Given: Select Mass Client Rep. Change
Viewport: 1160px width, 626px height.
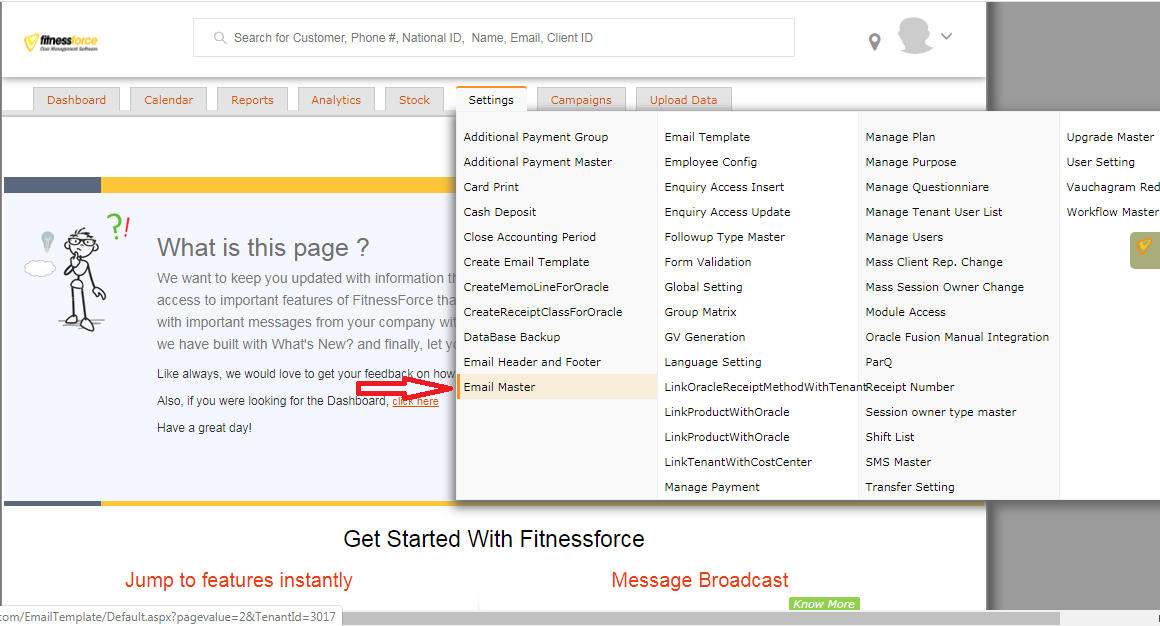Looking at the screenshot, I should [934, 263].
